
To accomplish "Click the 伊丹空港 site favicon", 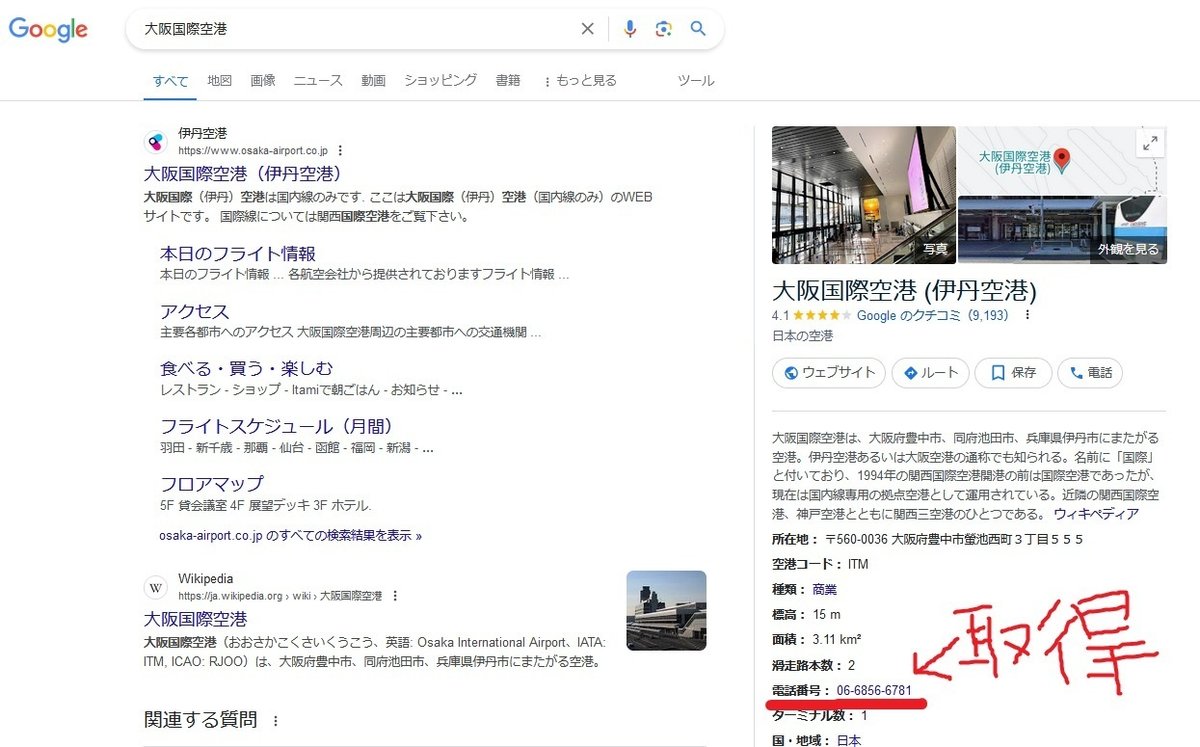I will pyautogui.click(x=155, y=141).
